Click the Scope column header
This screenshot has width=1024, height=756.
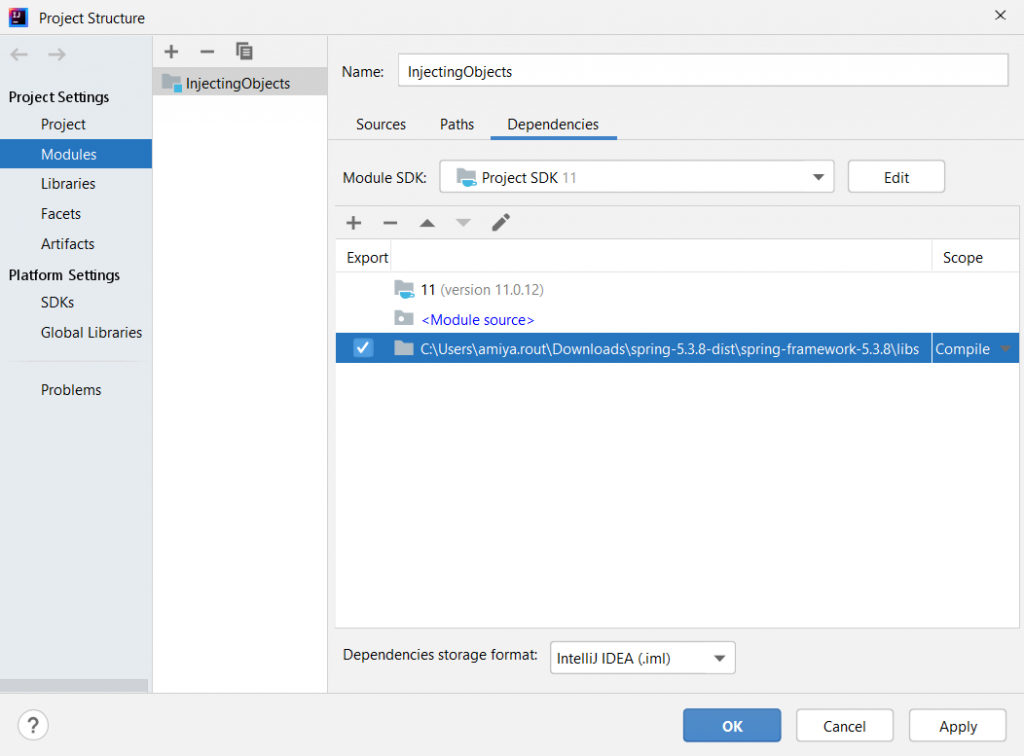975,257
